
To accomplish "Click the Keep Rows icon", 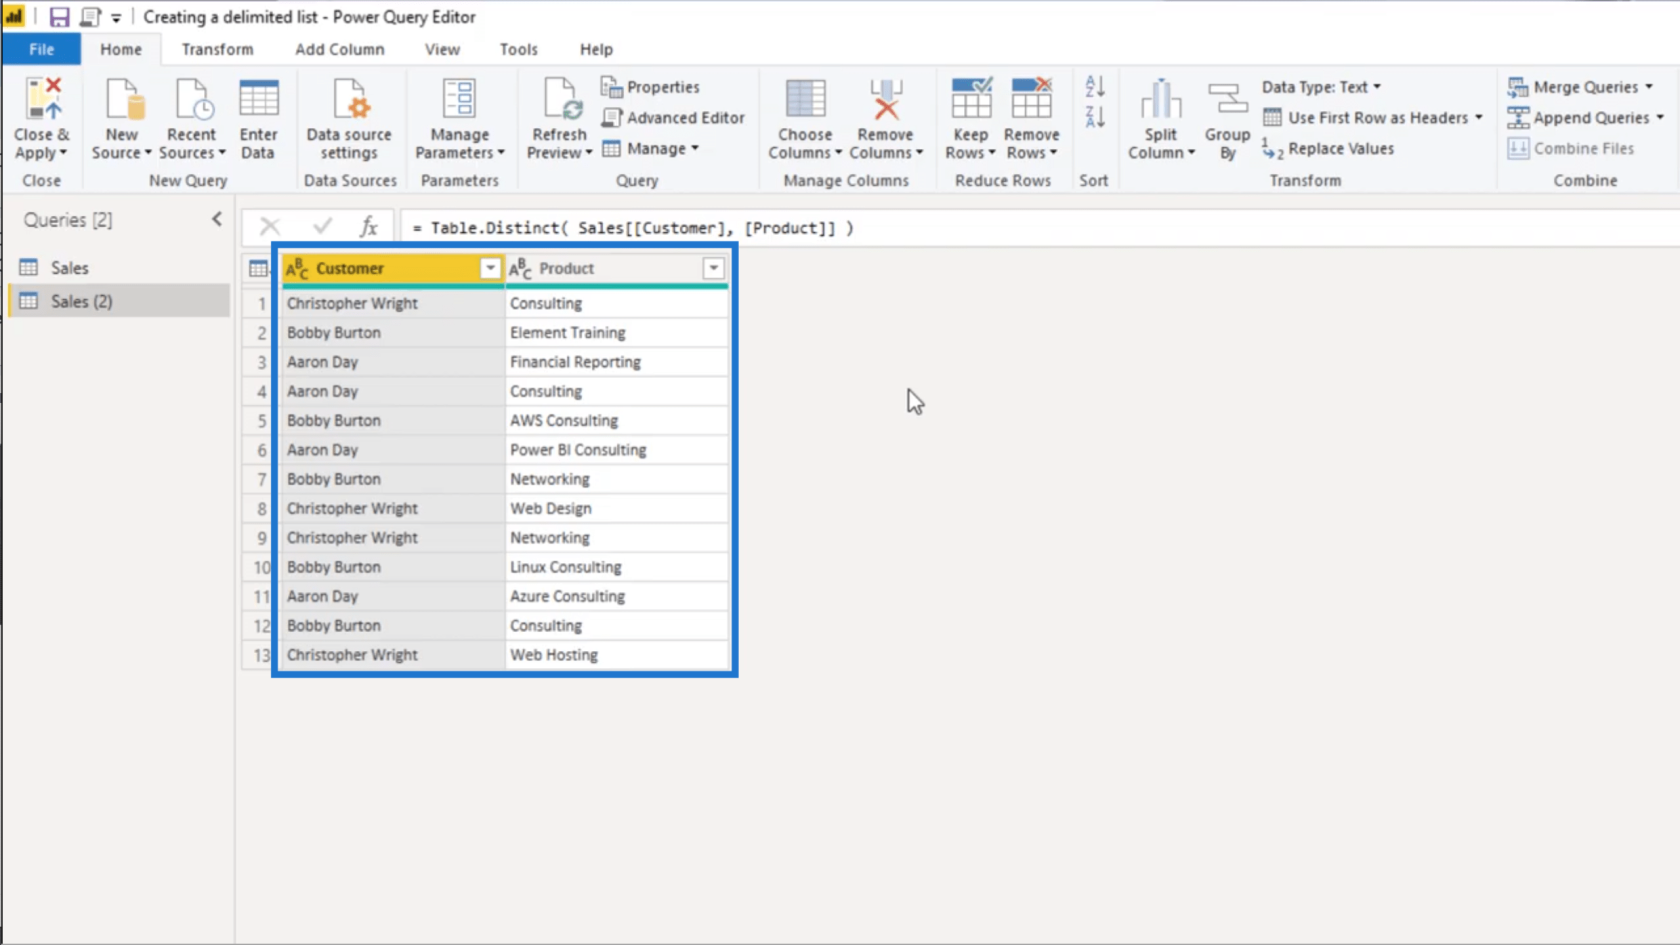I will (971, 99).
